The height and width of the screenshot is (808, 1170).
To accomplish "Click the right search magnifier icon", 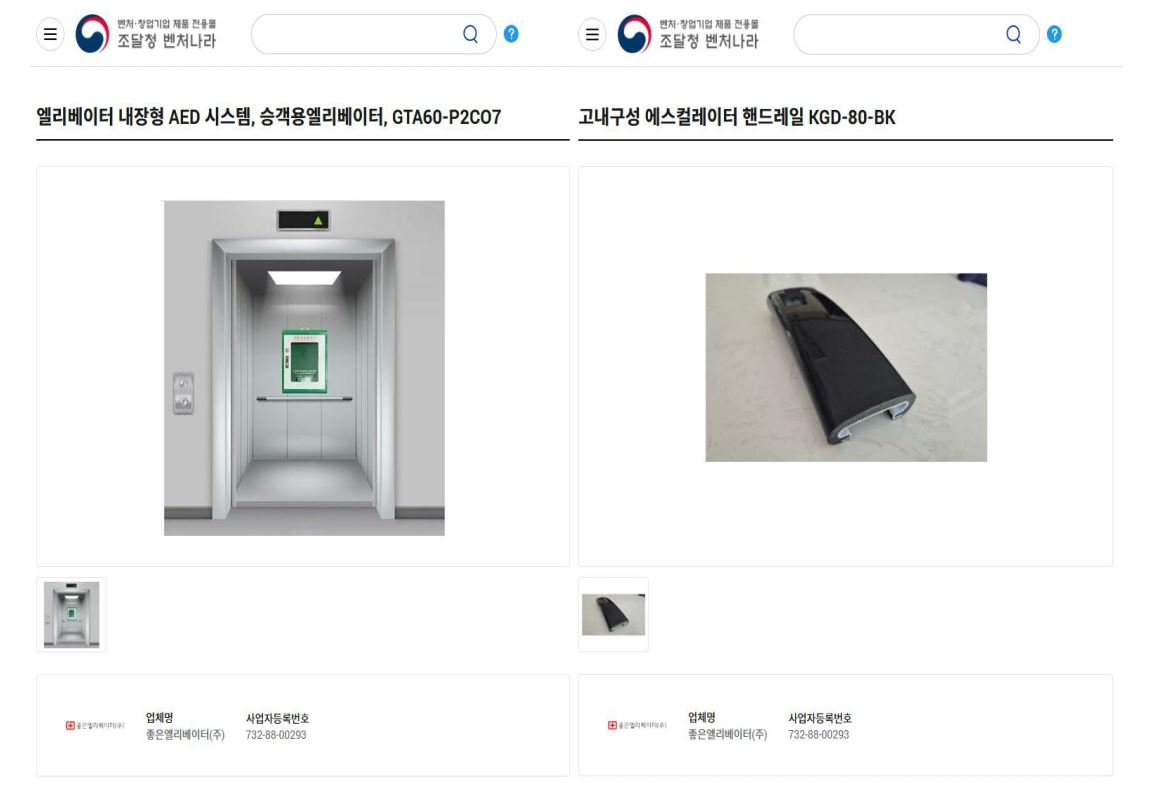I will pos(1013,34).
